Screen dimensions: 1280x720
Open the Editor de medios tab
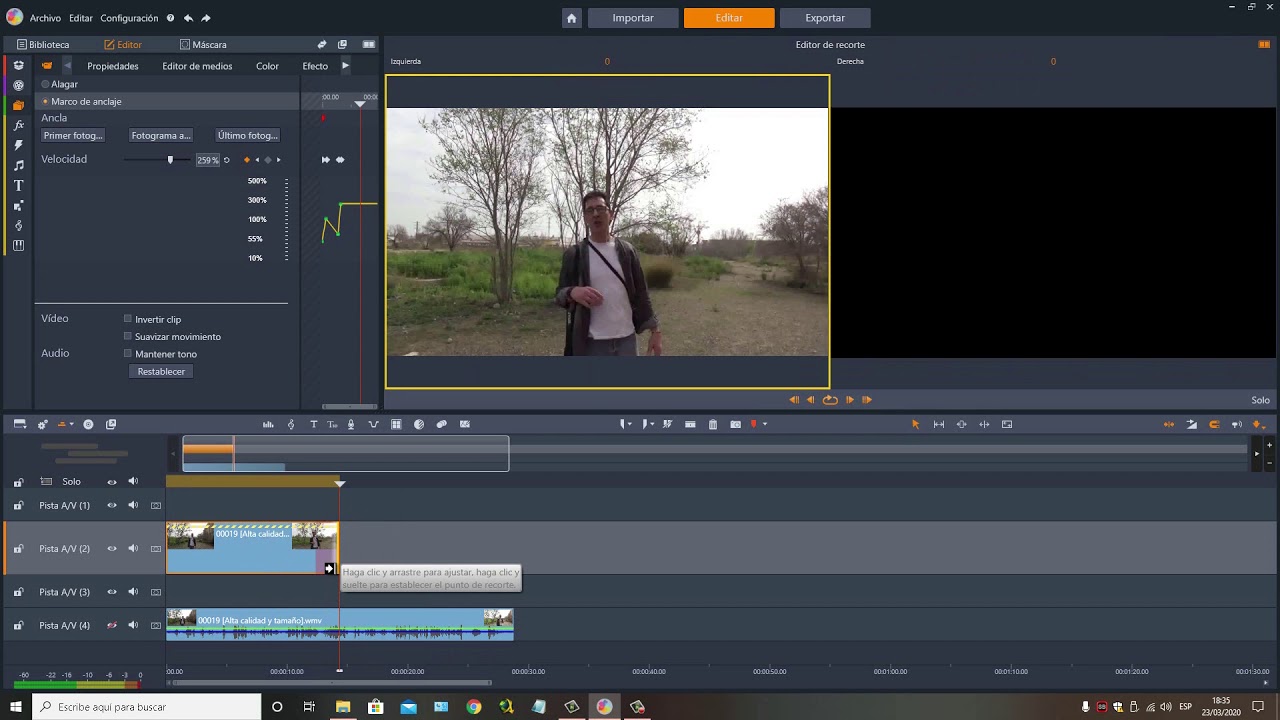tap(197, 66)
